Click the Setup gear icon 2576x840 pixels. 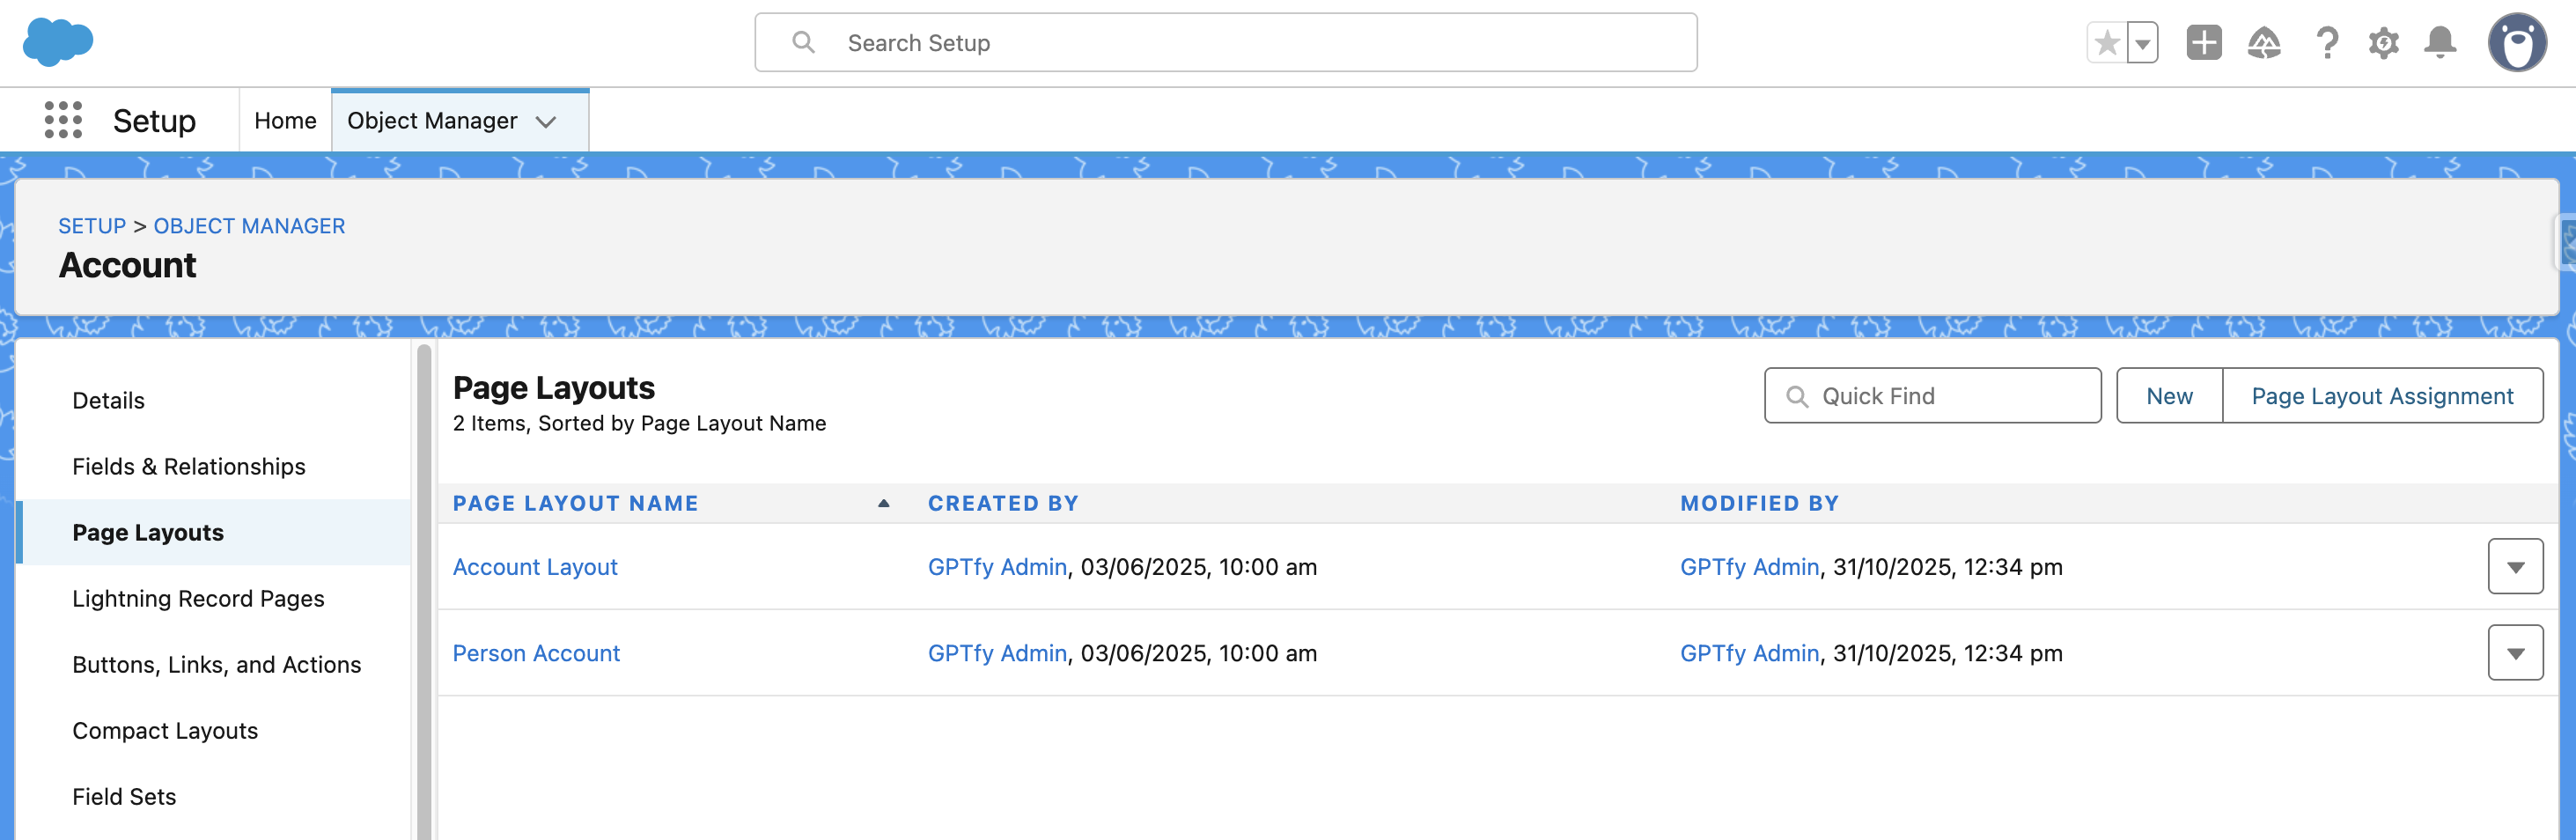[x=2383, y=43]
